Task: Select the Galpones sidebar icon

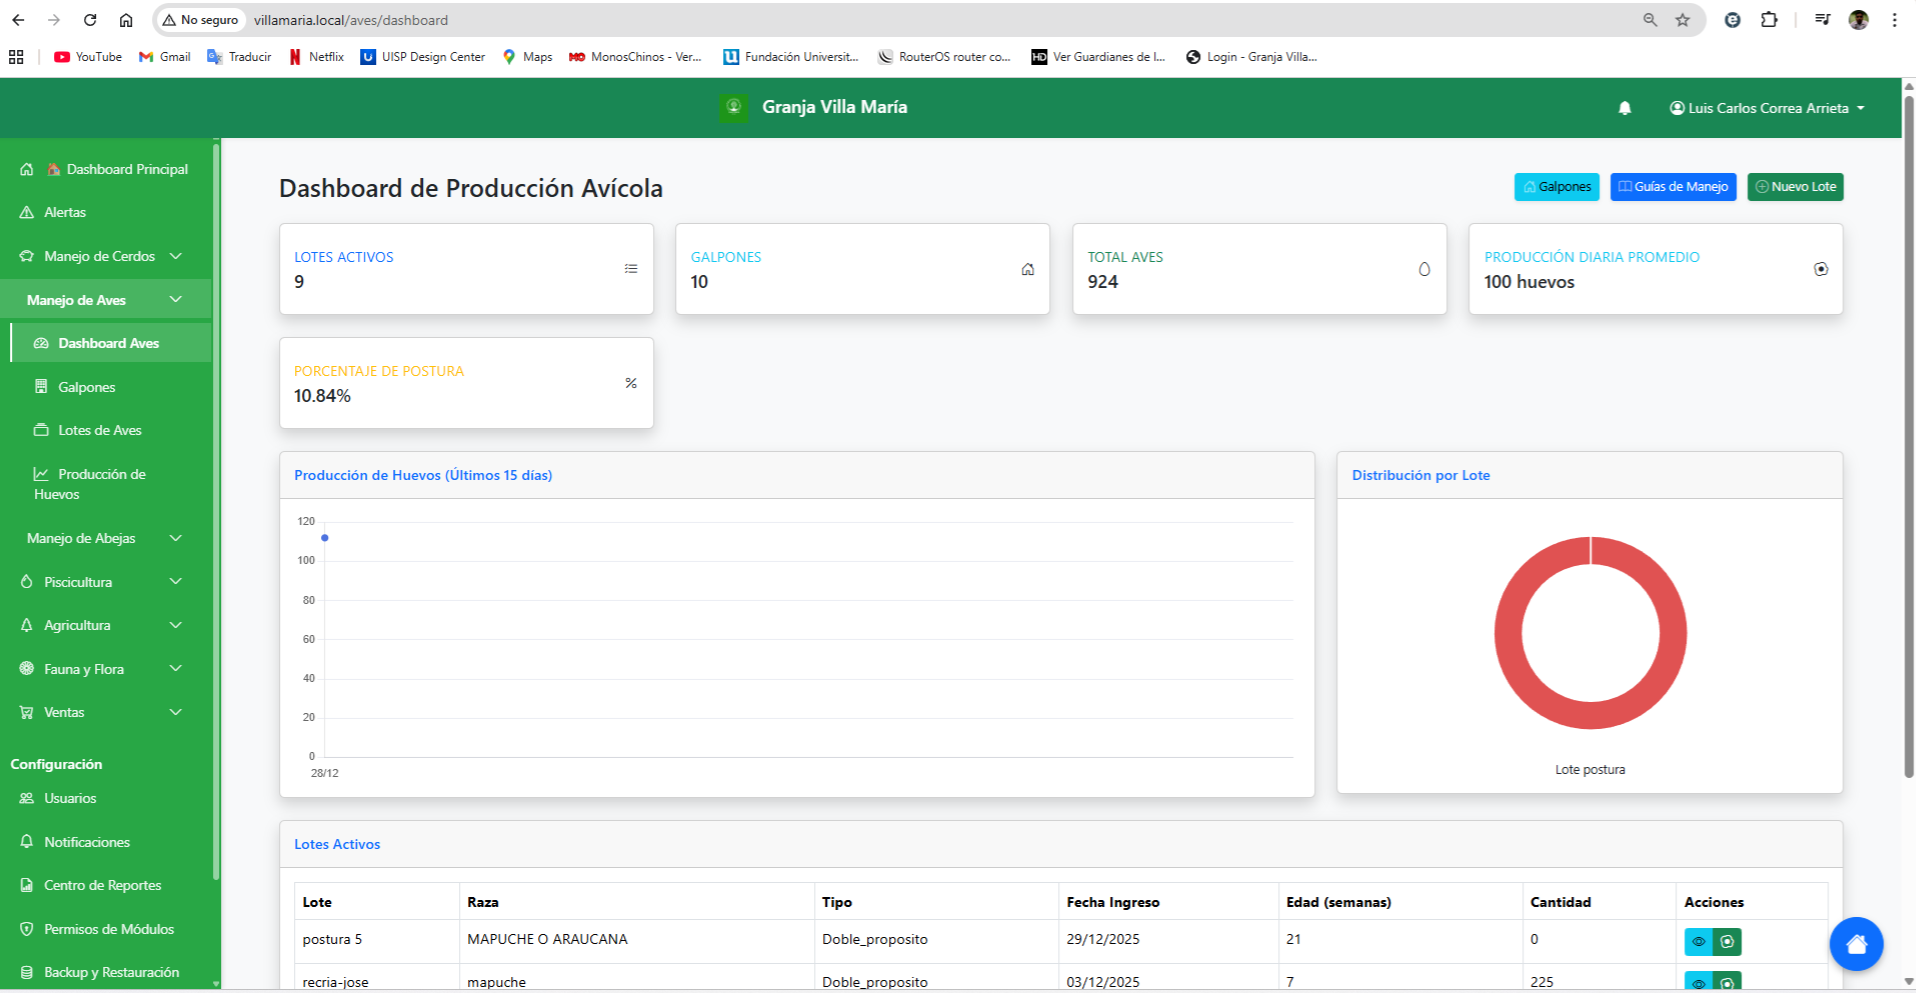Action: pos(41,387)
